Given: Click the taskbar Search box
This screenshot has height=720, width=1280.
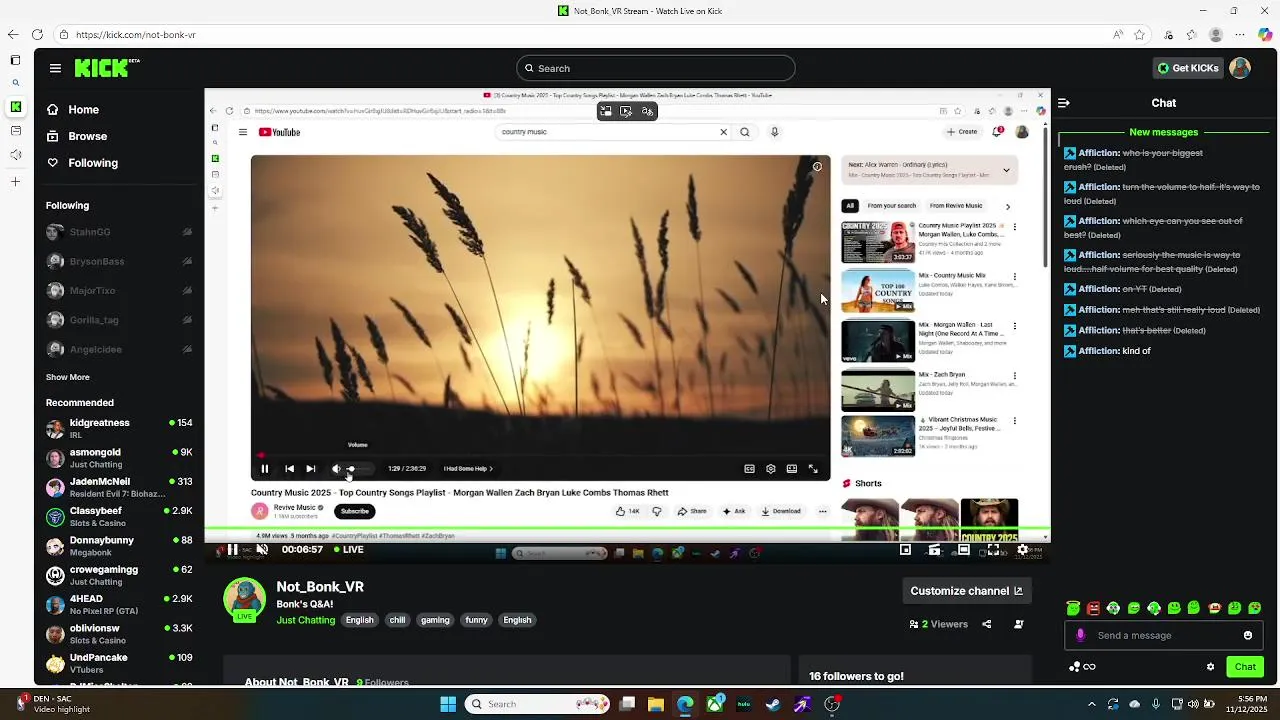Looking at the screenshot, I should (x=536, y=704).
